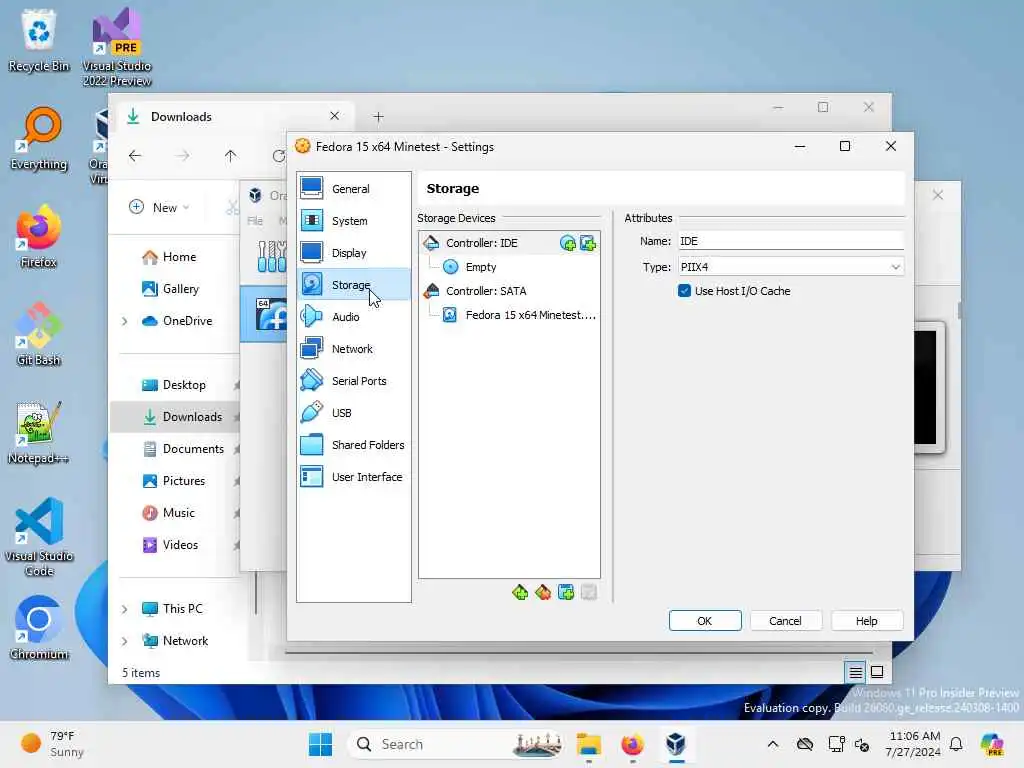This screenshot has height=768, width=1024.
Task: Open the Windows Start menu
Action: pos(320,744)
